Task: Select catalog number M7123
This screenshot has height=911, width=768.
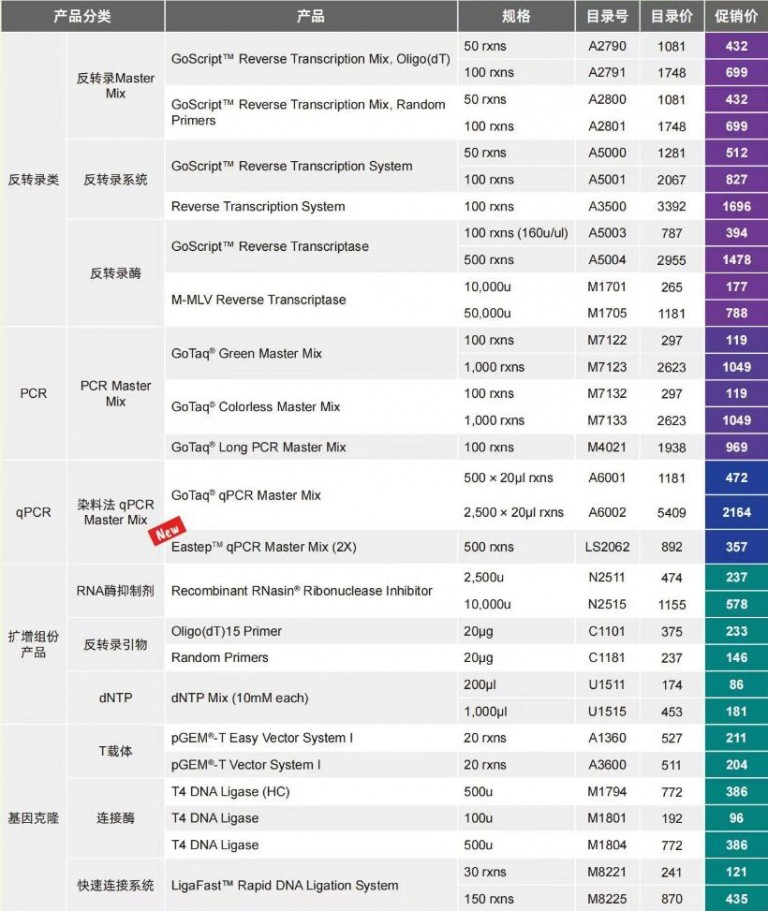Action: click(607, 367)
